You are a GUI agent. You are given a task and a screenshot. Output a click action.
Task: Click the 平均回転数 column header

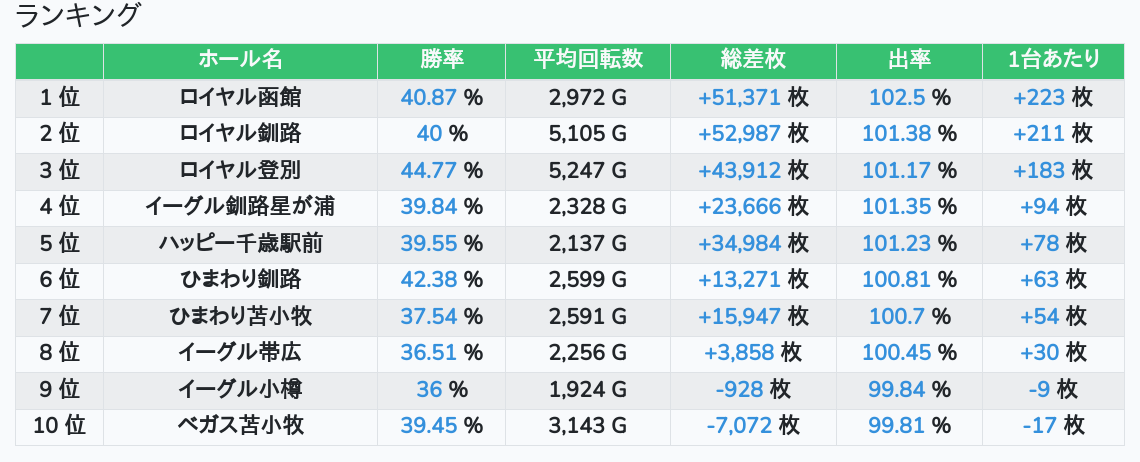tap(587, 60)
